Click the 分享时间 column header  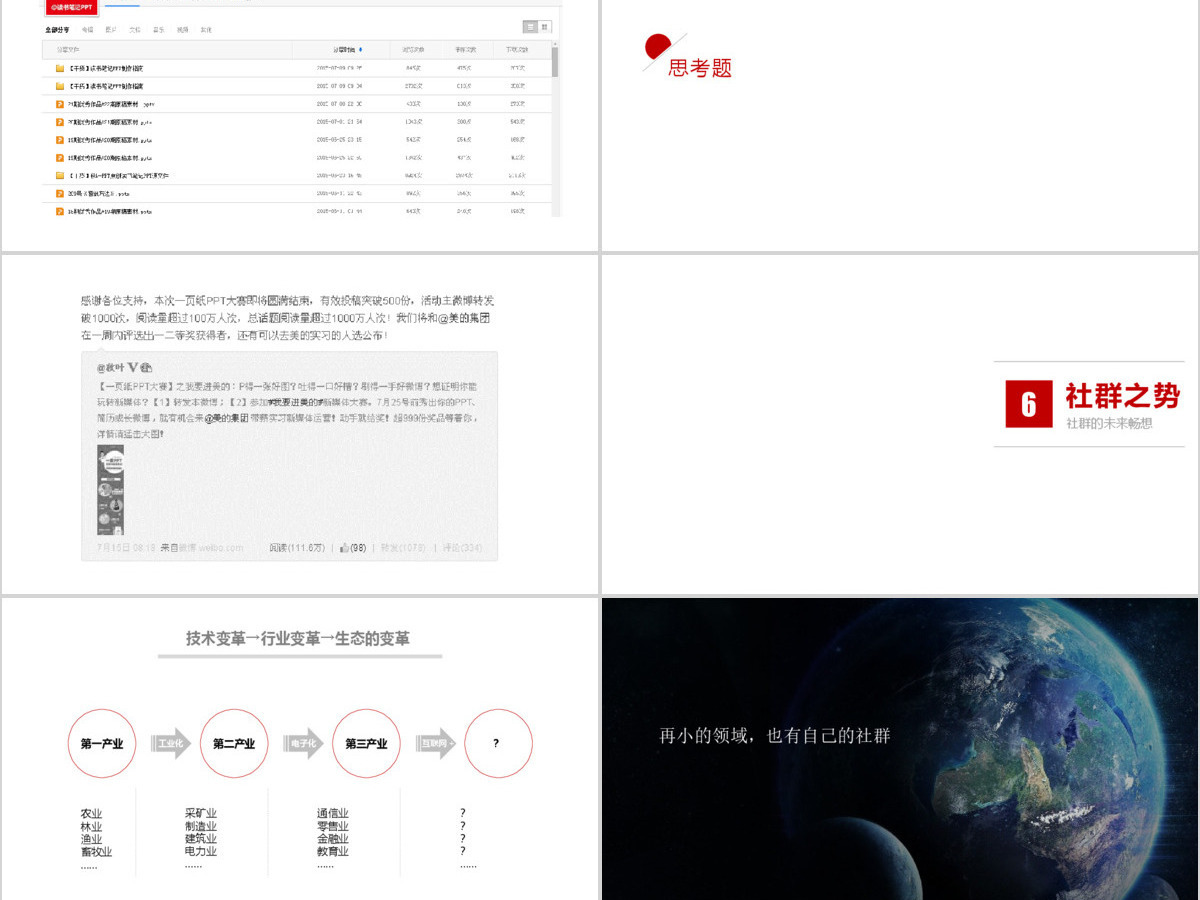[x=344, y=49]
